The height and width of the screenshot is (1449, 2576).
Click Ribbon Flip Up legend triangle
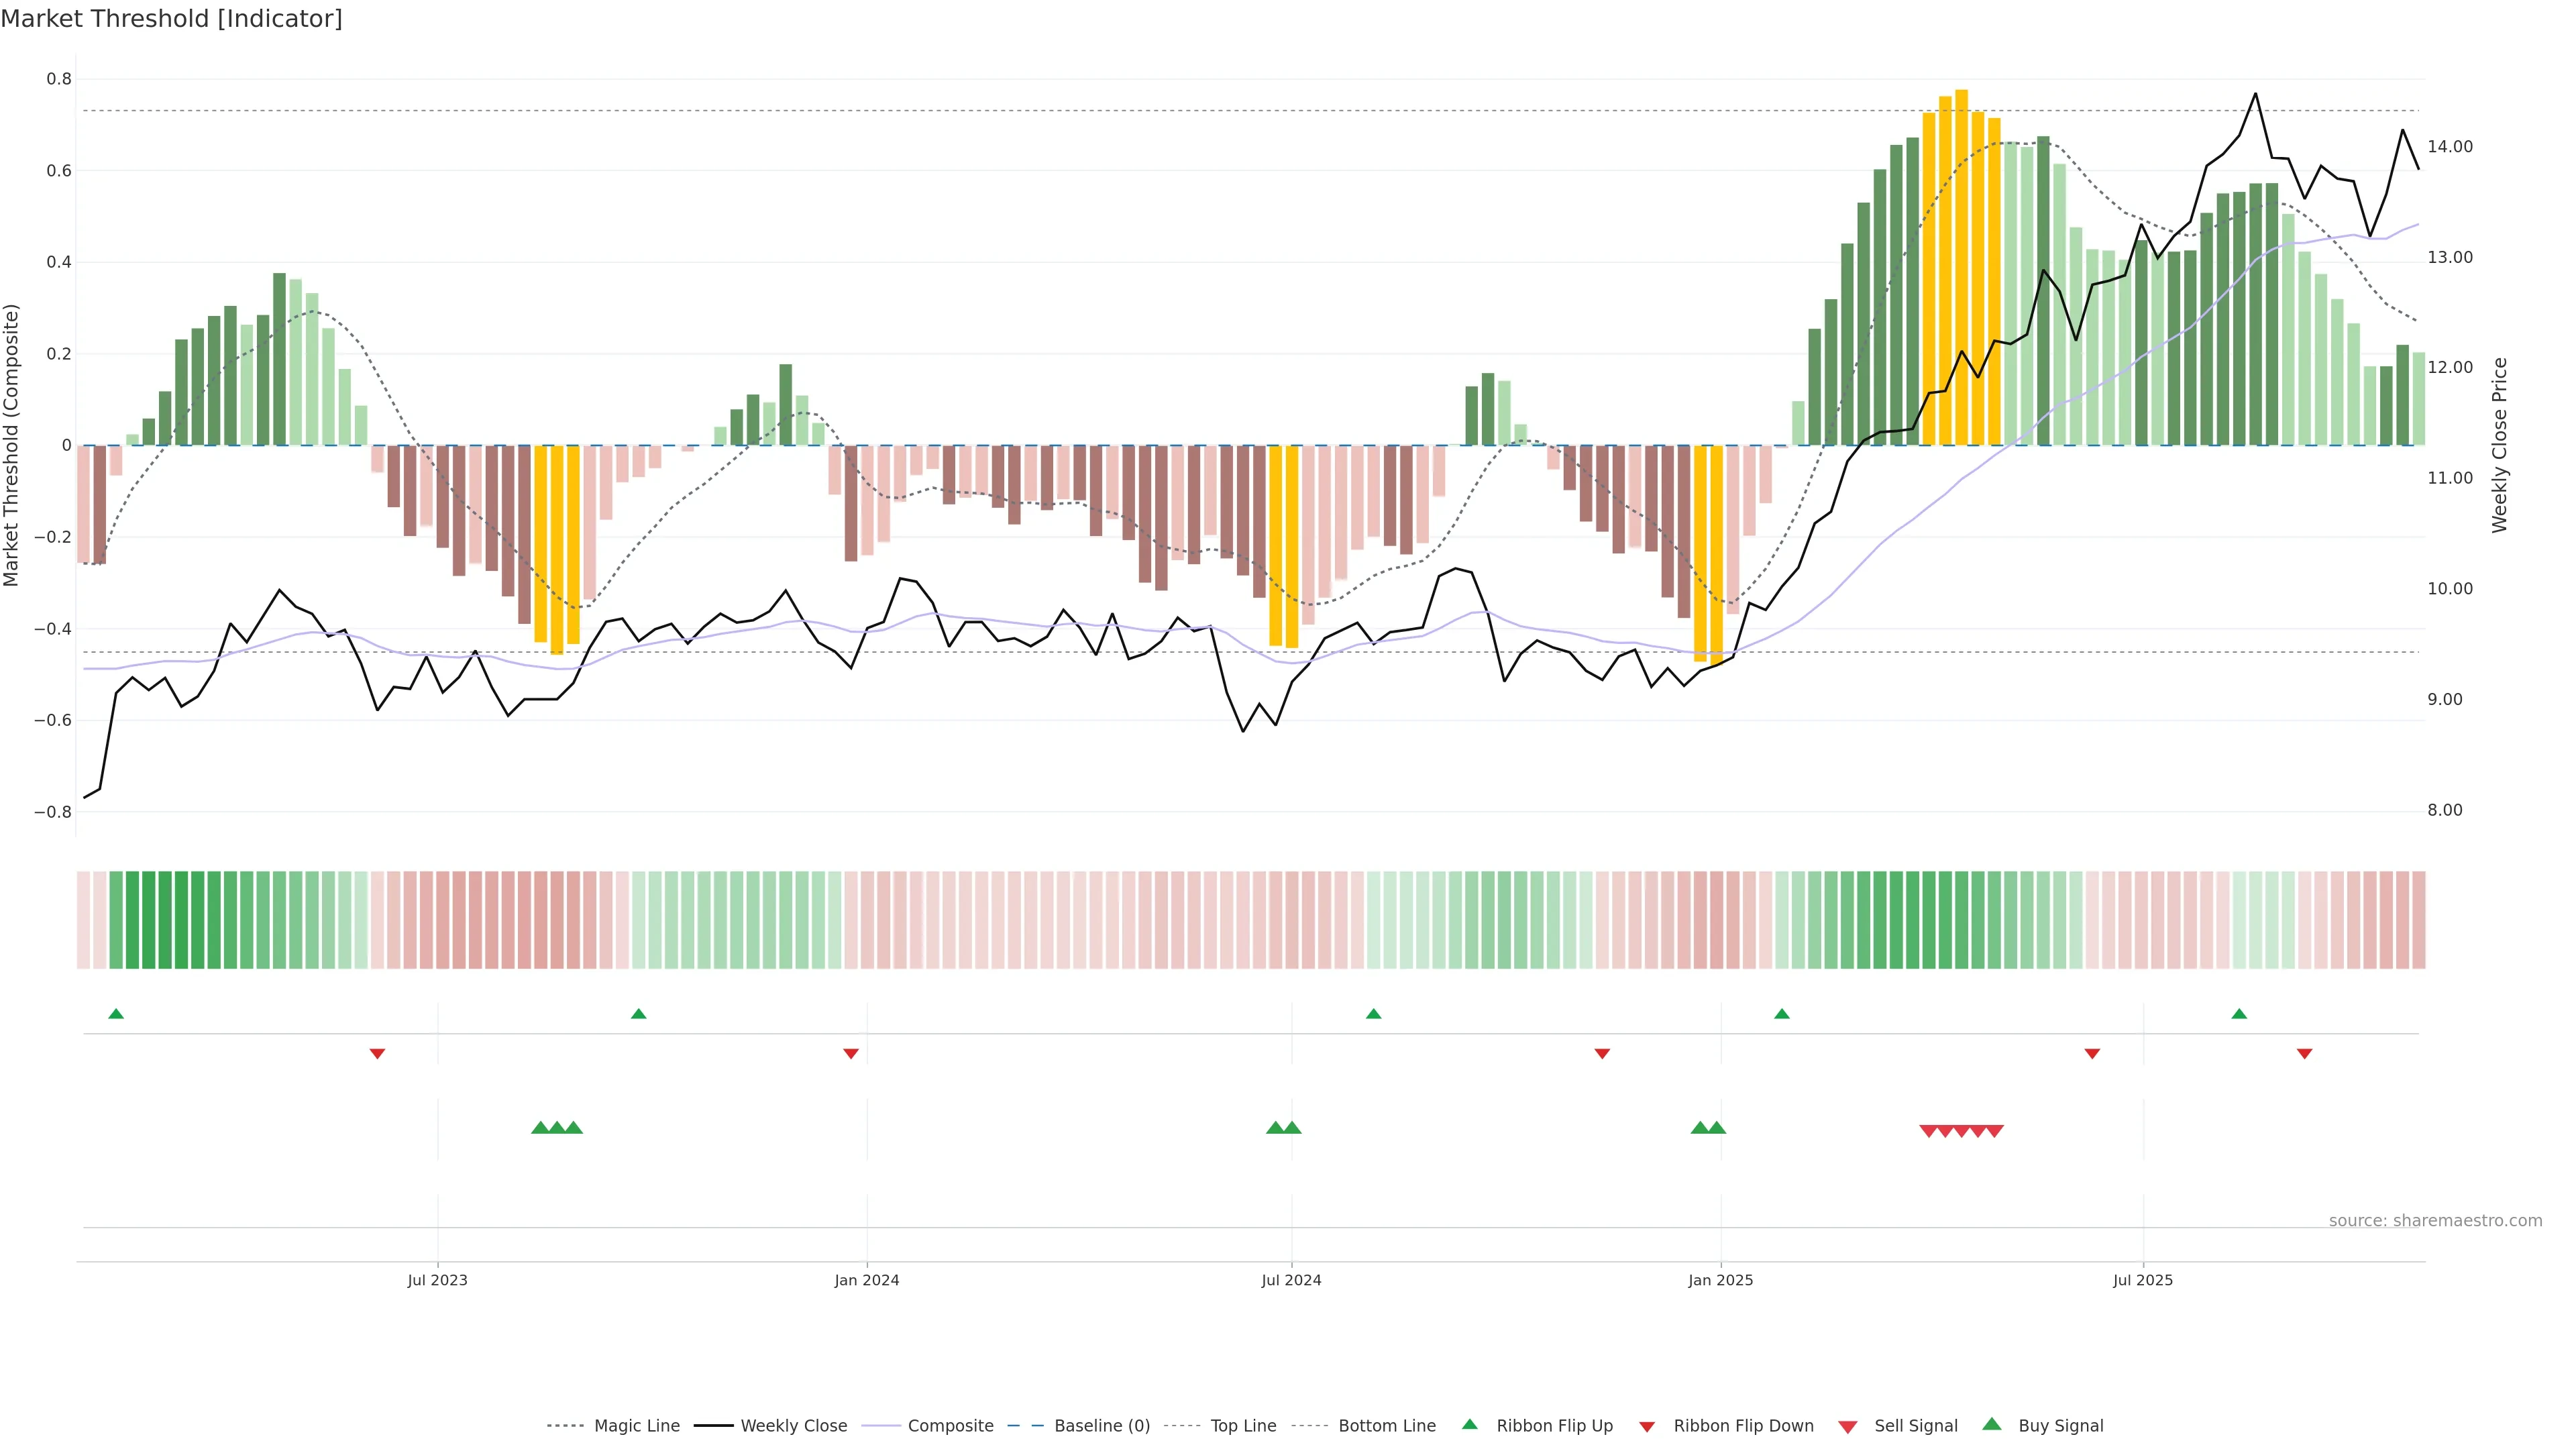pyautogui.click(x=1469, y=1424)
